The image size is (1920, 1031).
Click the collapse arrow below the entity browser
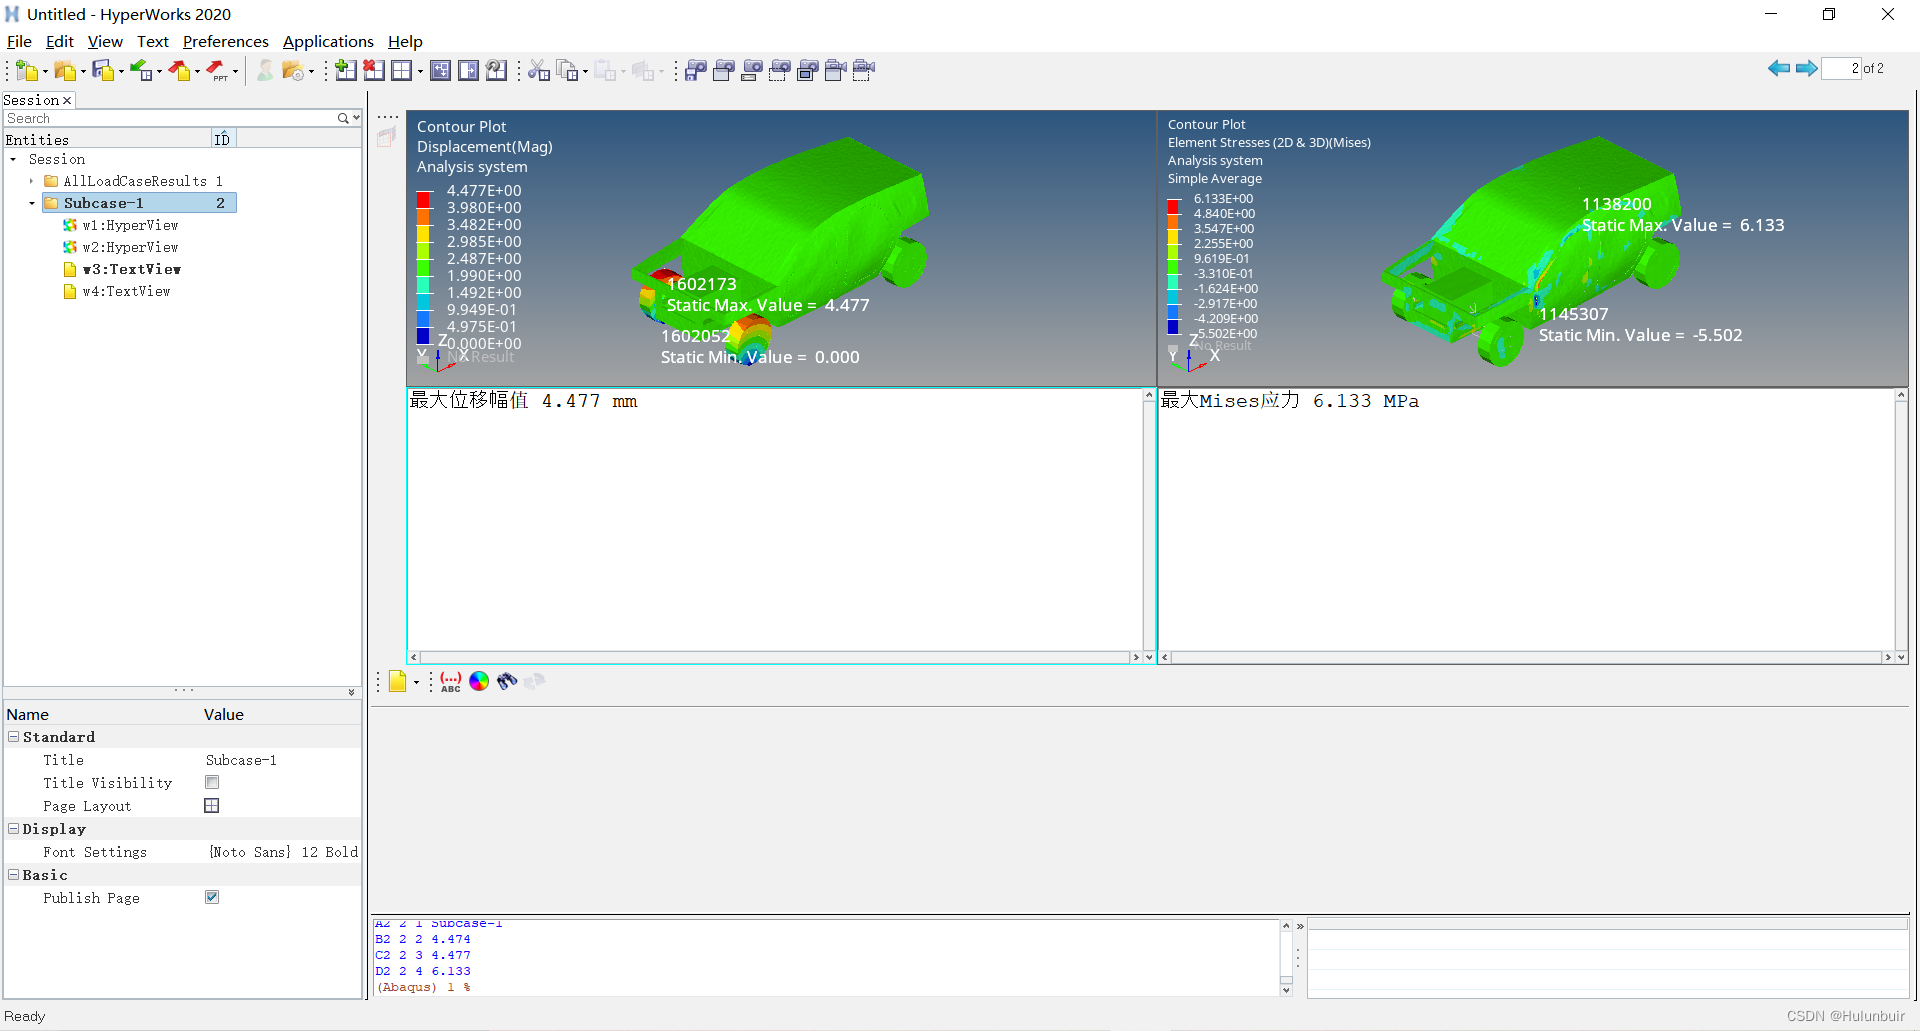coord(351,692)
